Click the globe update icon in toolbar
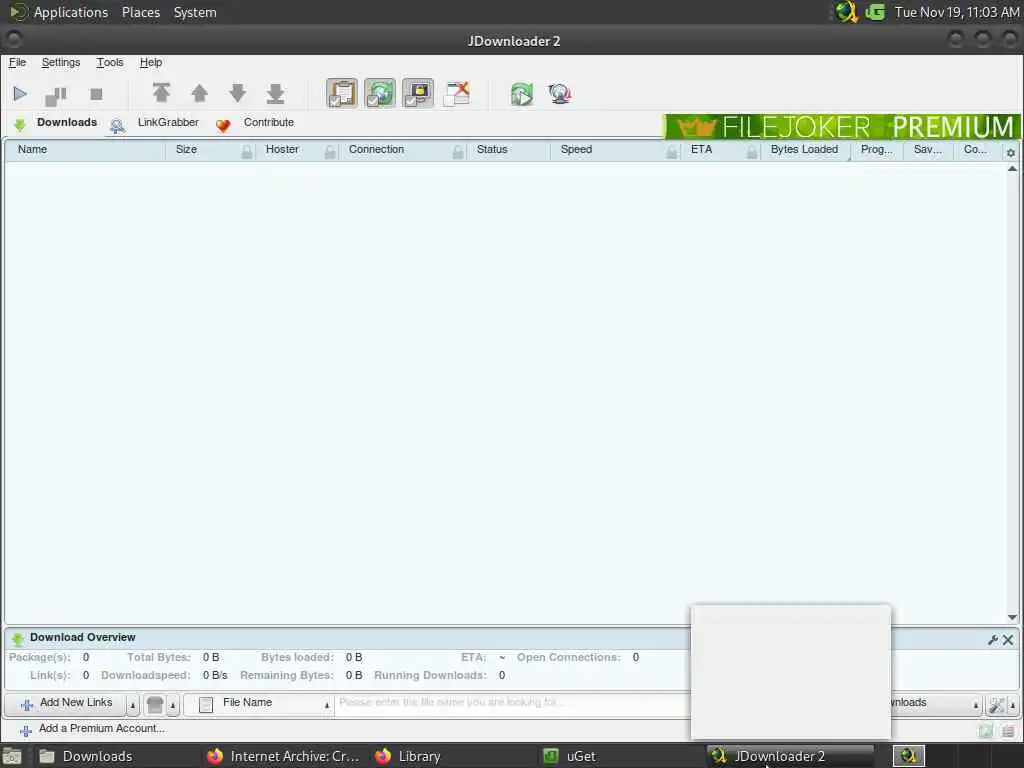 click(560, 94)
